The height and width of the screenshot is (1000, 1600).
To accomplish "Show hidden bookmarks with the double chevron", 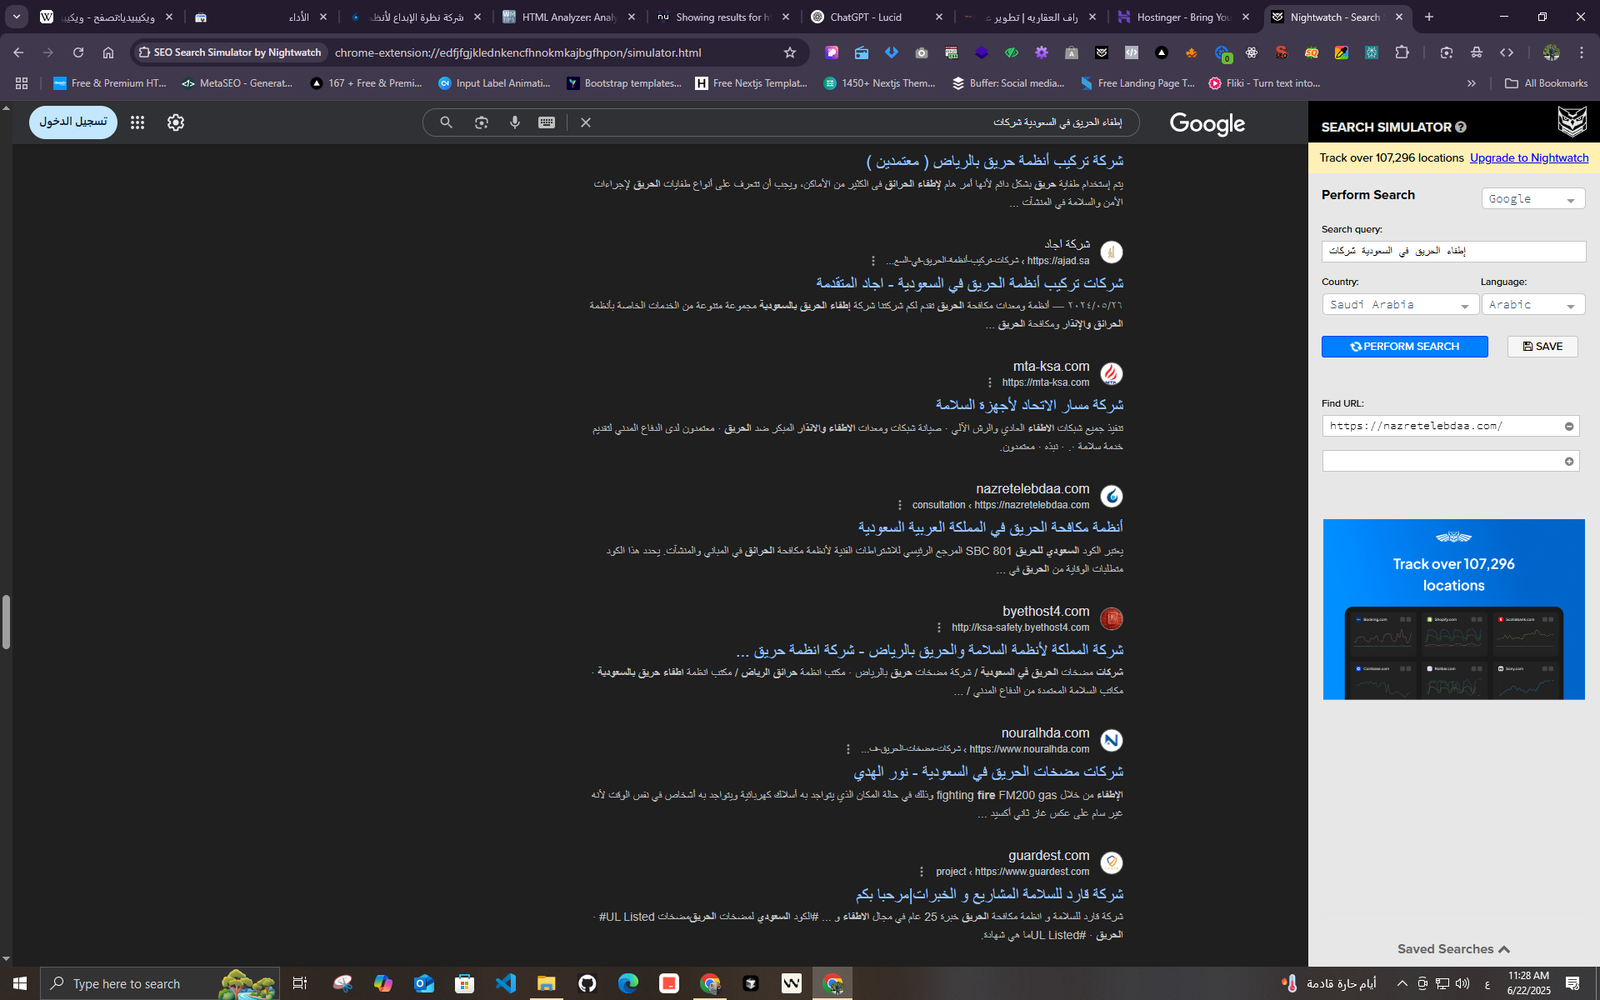I will (1471, 83).
